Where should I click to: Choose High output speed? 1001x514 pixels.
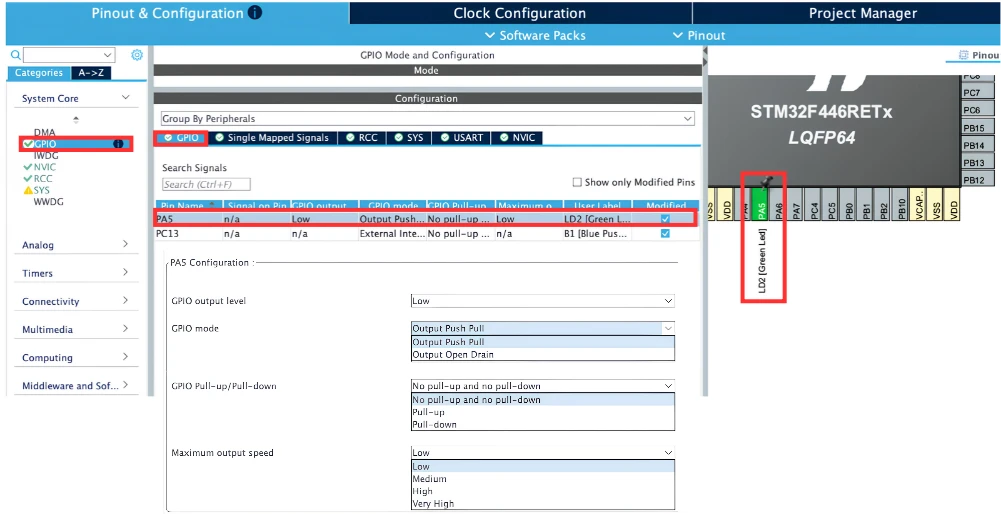coord(543,491)
